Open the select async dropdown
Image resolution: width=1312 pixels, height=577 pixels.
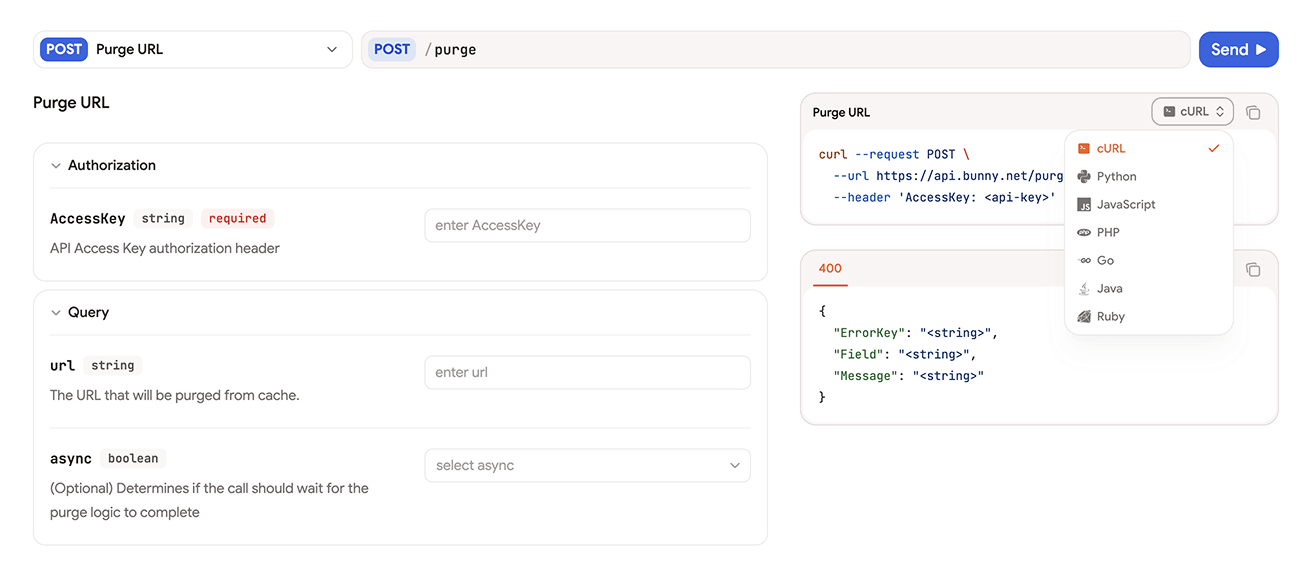587,466
